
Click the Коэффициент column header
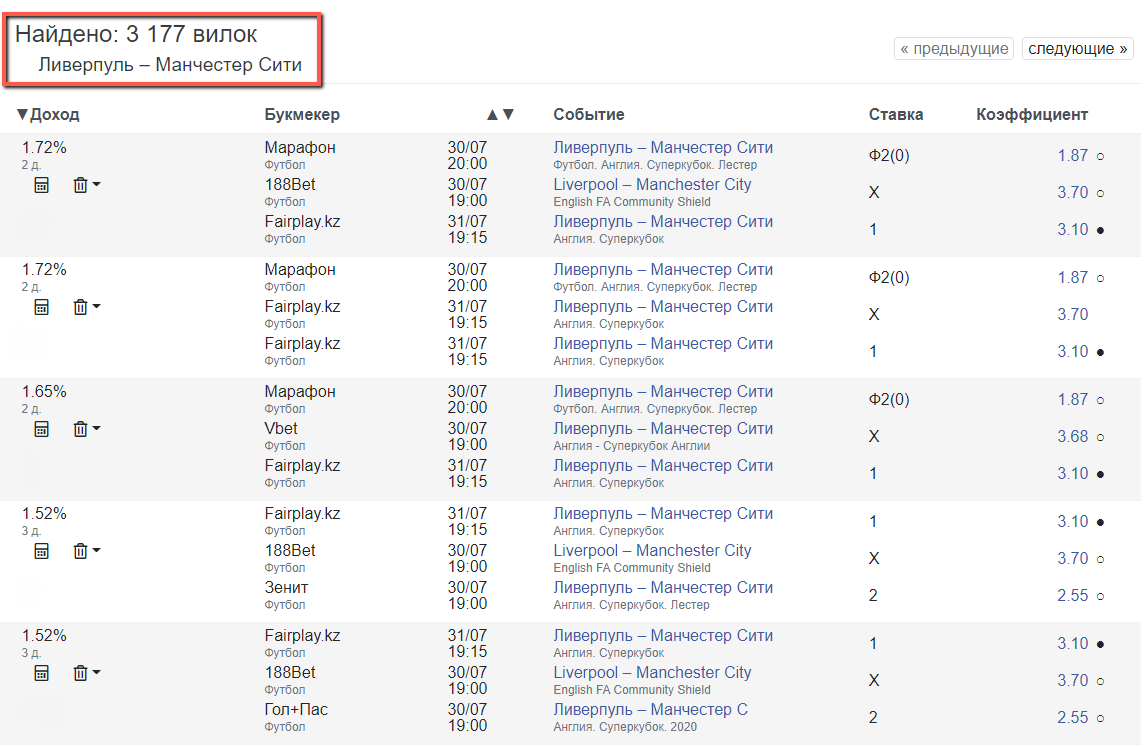pos(1032,115)
